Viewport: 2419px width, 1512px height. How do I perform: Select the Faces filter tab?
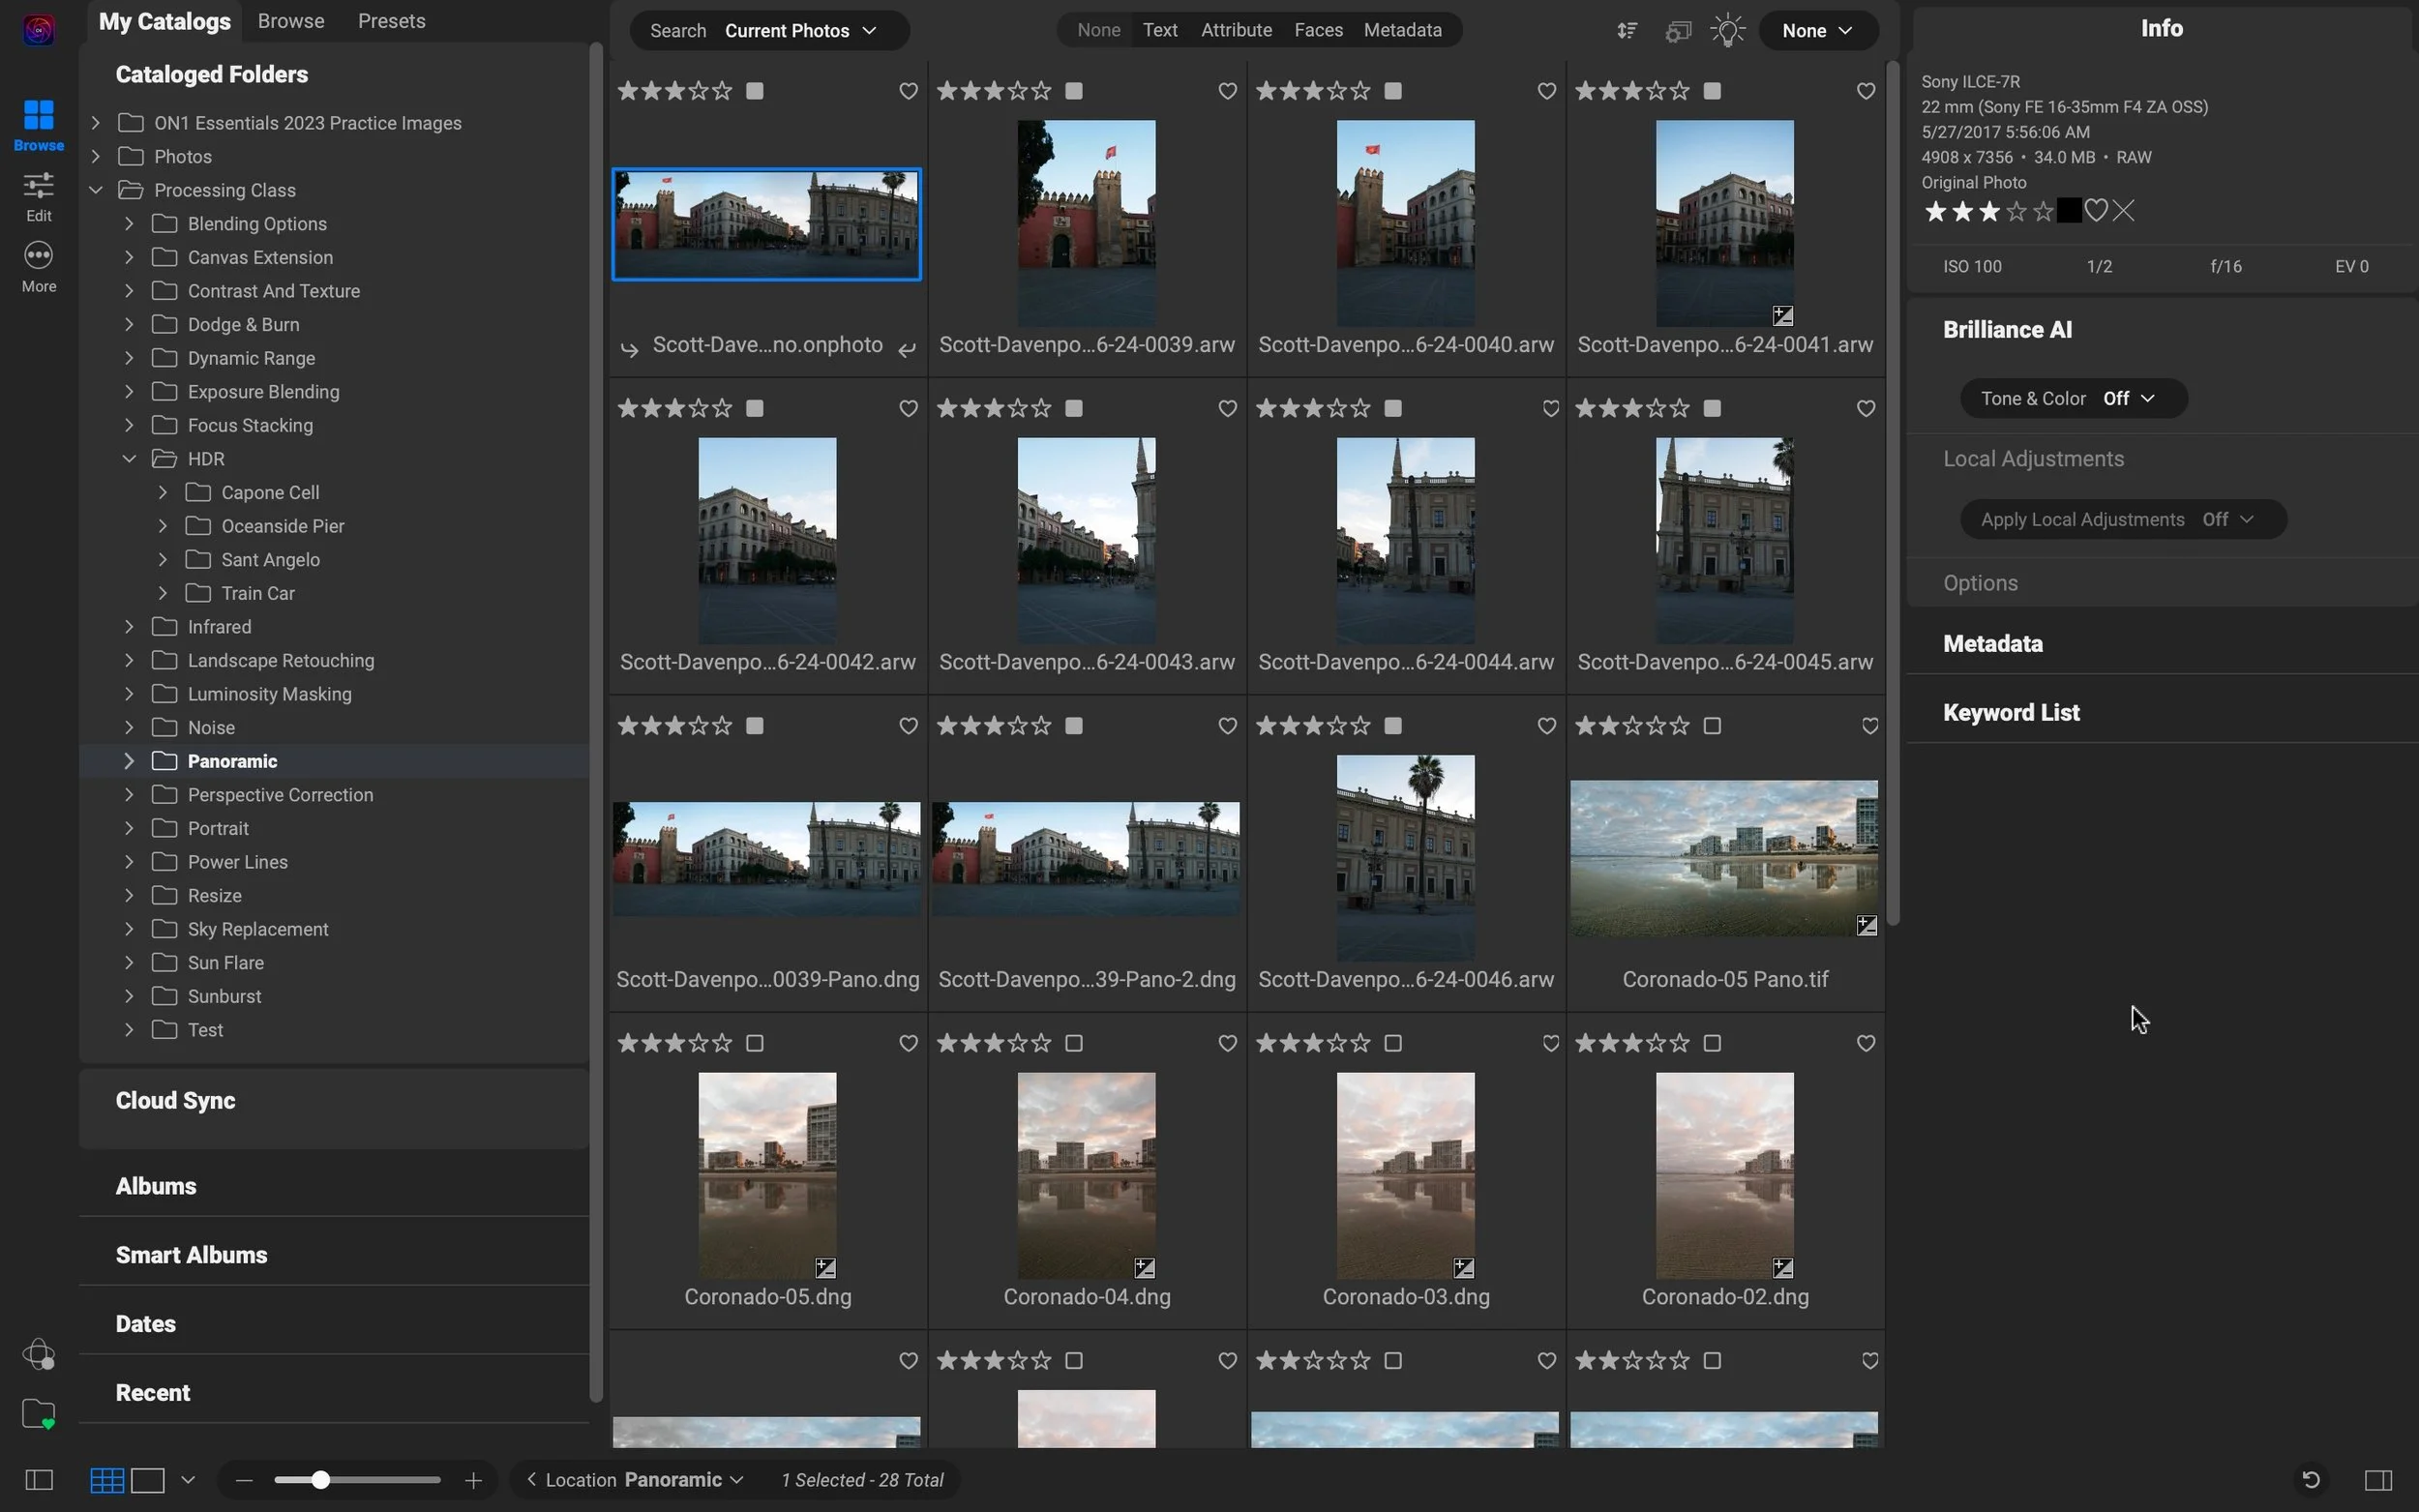point(1318,30)
